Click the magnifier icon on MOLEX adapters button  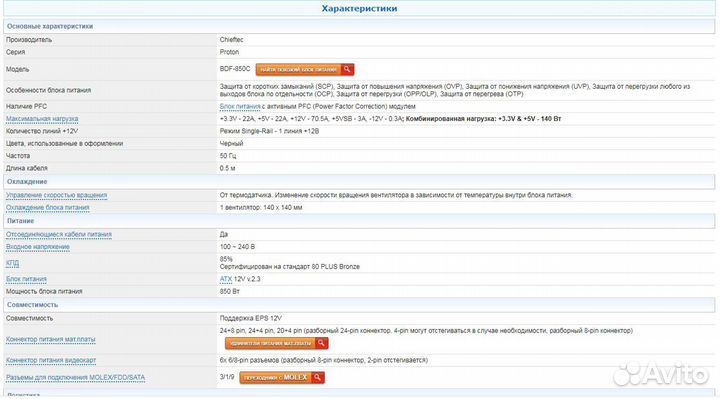318,377
